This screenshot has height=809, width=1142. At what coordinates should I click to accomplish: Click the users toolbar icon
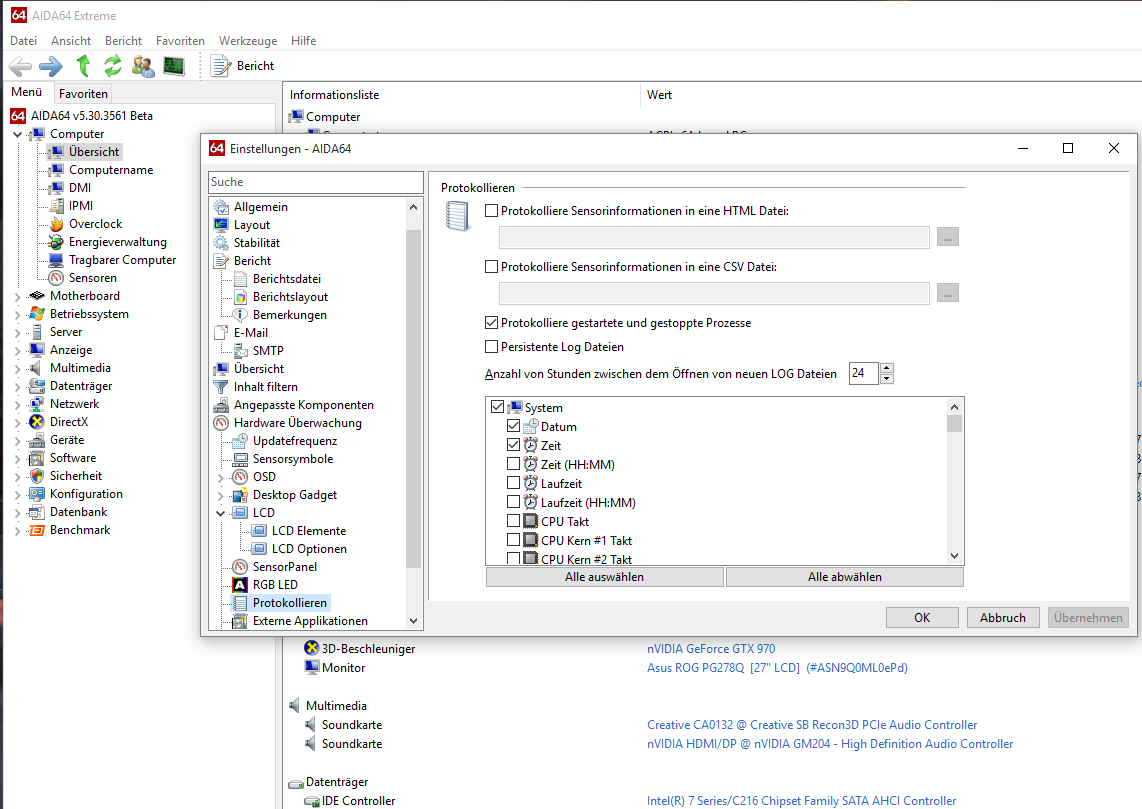143,66
